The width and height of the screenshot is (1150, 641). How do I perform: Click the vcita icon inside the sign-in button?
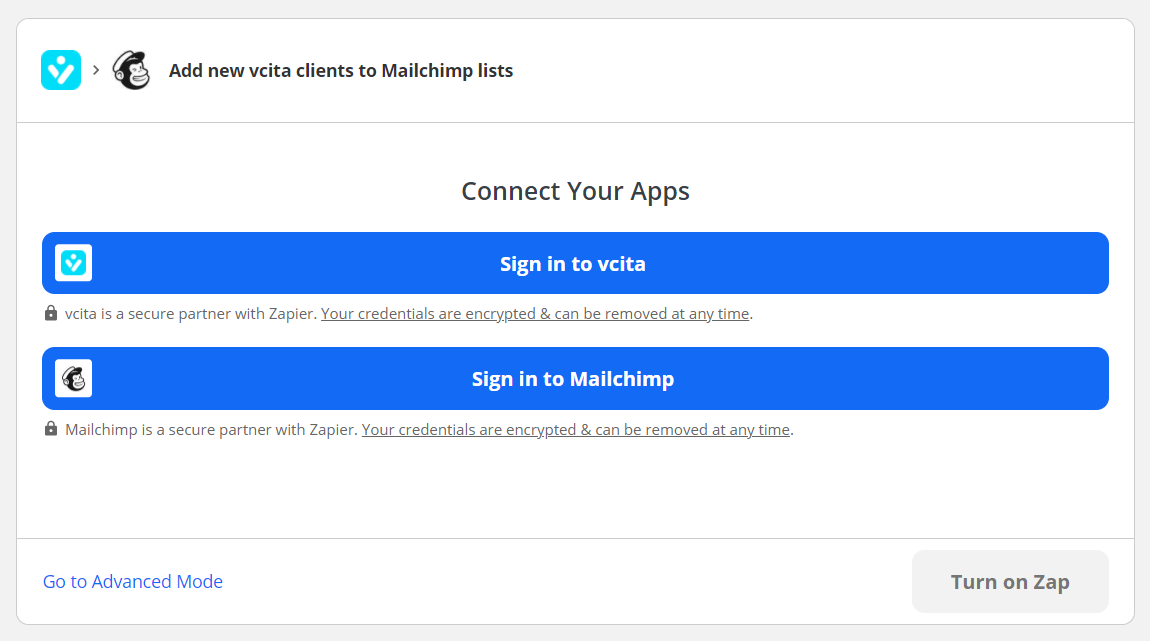click(x=73, y=263)
